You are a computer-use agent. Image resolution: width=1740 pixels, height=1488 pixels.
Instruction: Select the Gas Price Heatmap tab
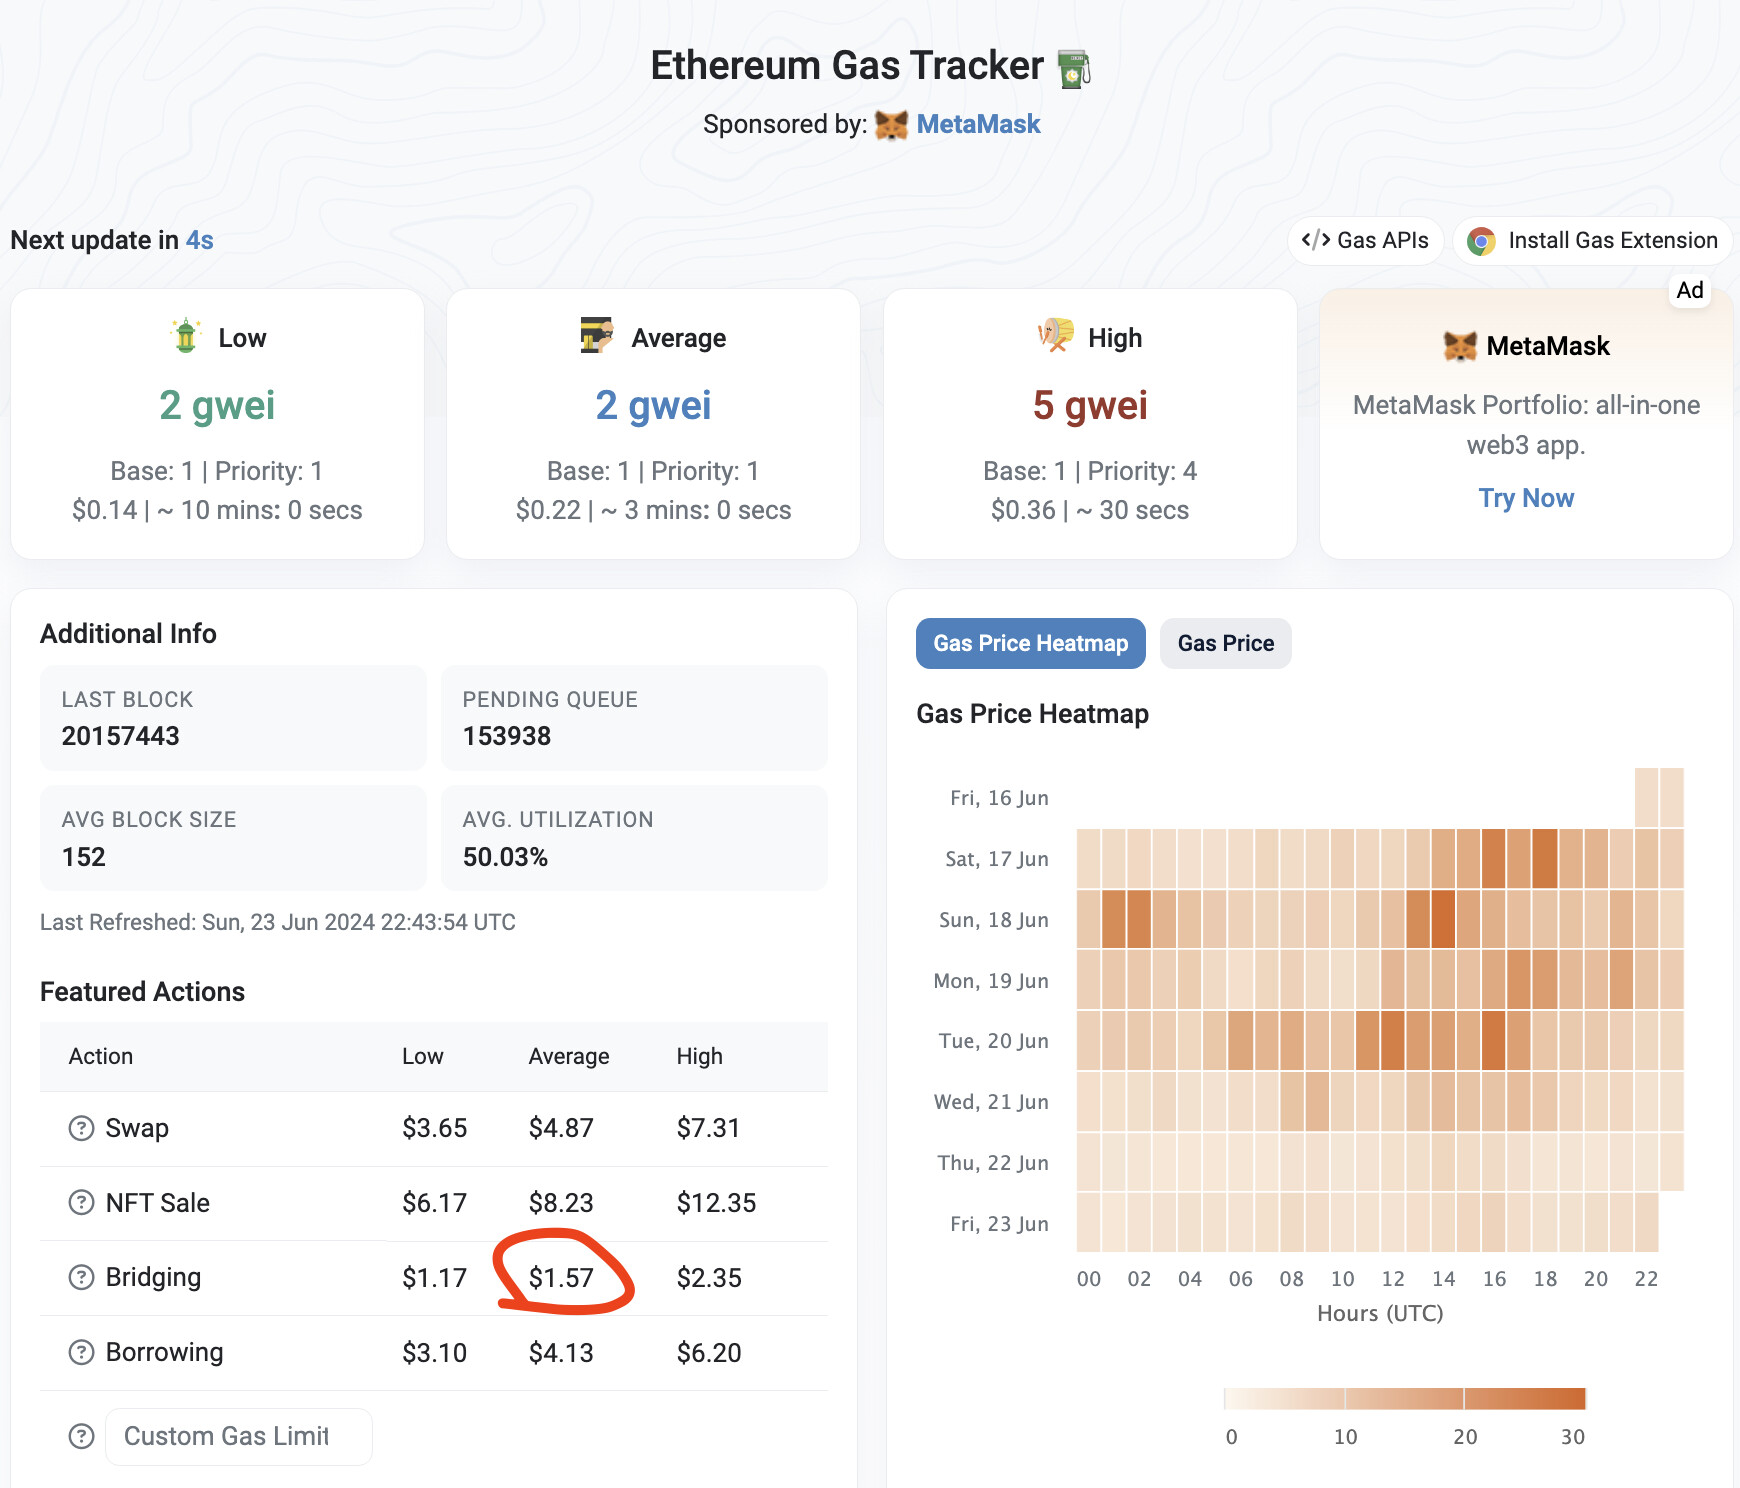(x=1030, y=643)
